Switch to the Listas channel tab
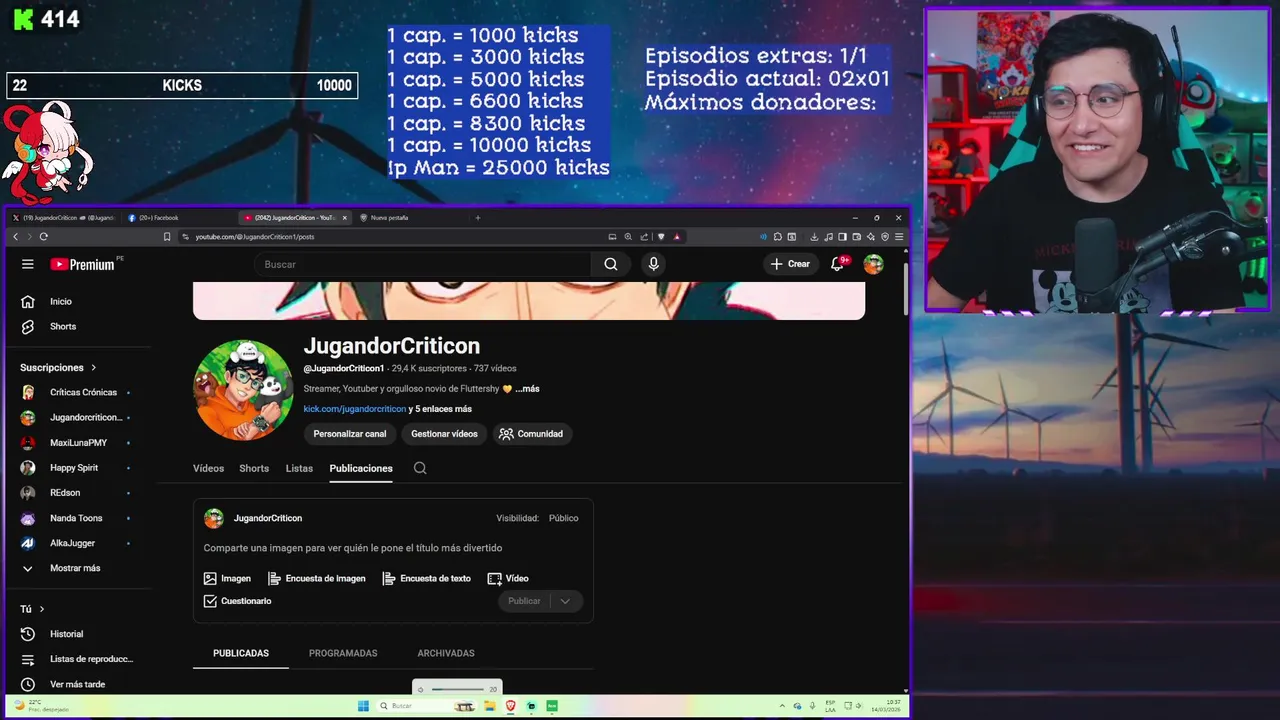The height and width of the screenshot is (720, 1280). [x=299, y=468]
